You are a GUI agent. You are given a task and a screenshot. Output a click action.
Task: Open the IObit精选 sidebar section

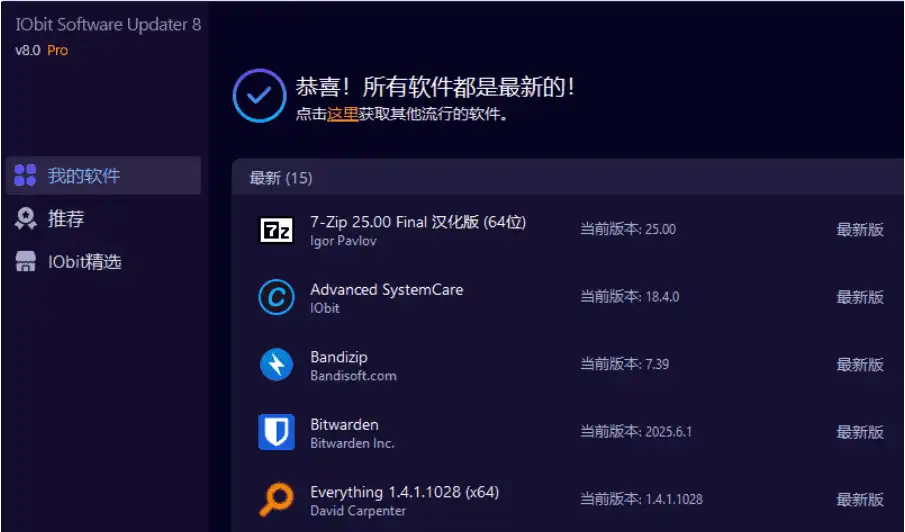[x=84, y=262]
